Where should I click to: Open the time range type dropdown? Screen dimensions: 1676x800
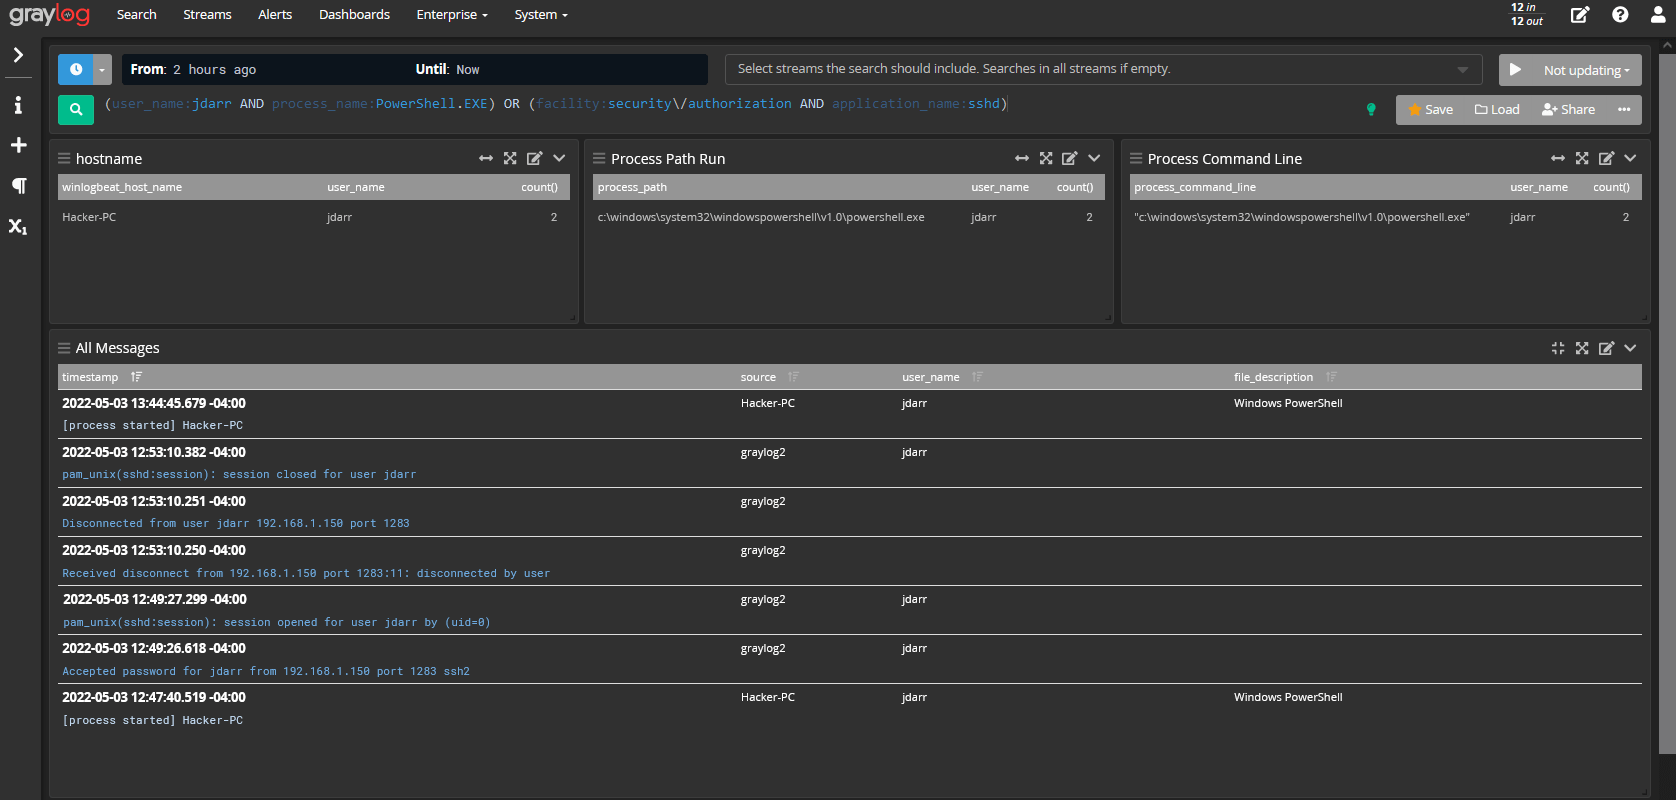102,70
